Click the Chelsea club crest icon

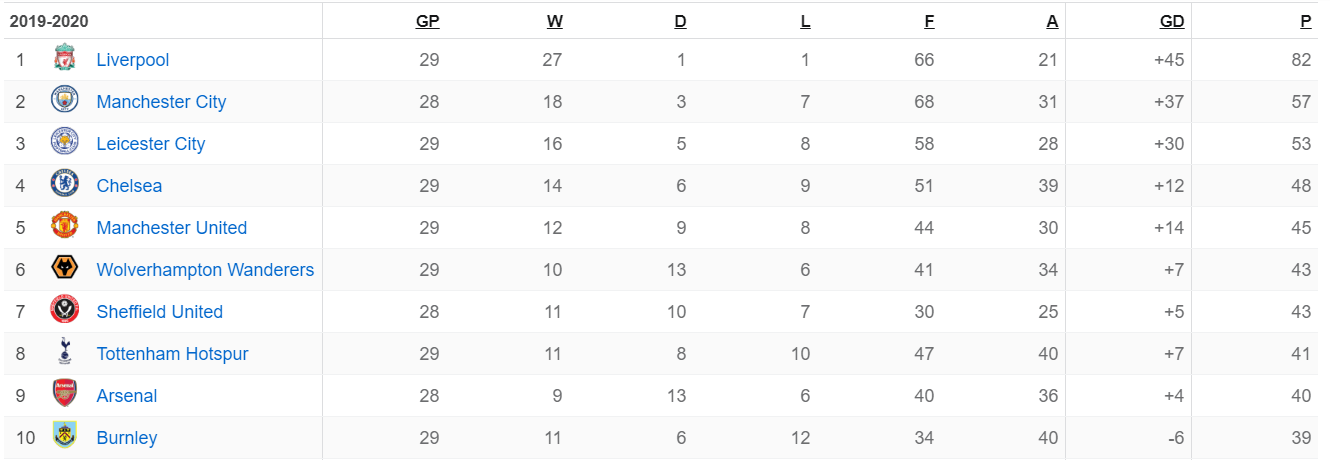click(65, 185)
